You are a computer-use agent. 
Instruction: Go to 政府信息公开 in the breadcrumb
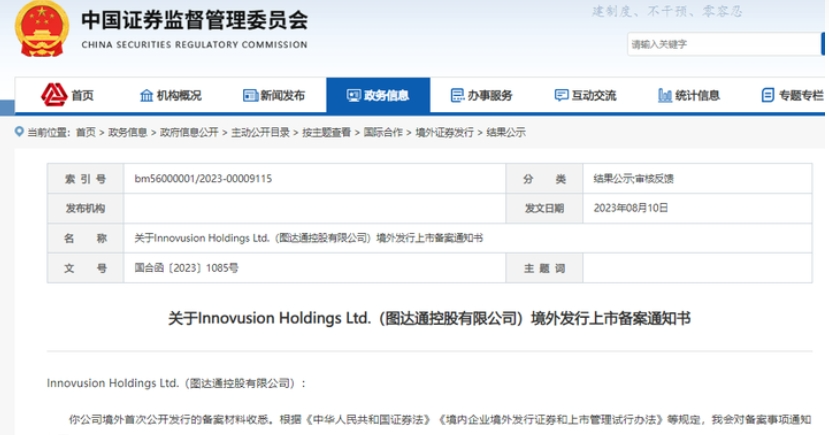point(189,132)
